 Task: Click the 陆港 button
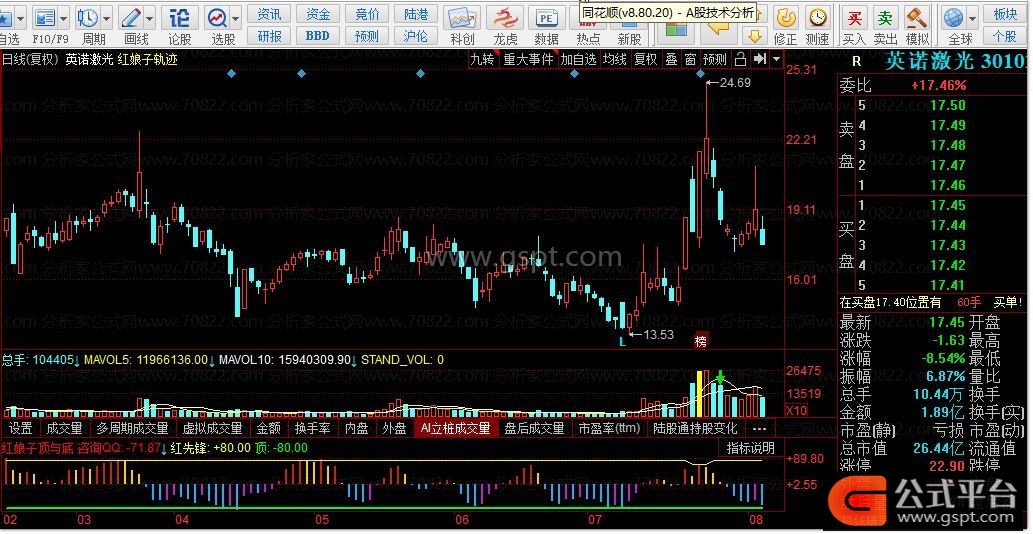416,14
